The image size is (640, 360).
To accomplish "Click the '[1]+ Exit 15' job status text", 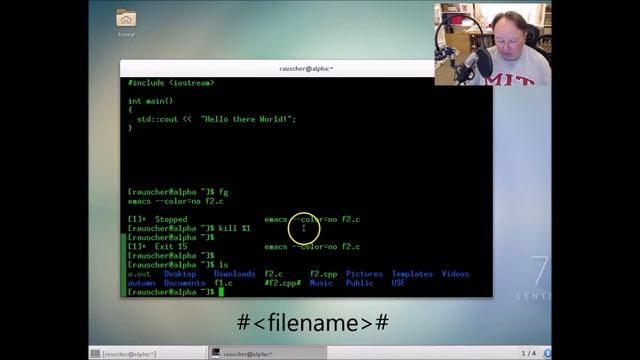I will coord(158,247).
